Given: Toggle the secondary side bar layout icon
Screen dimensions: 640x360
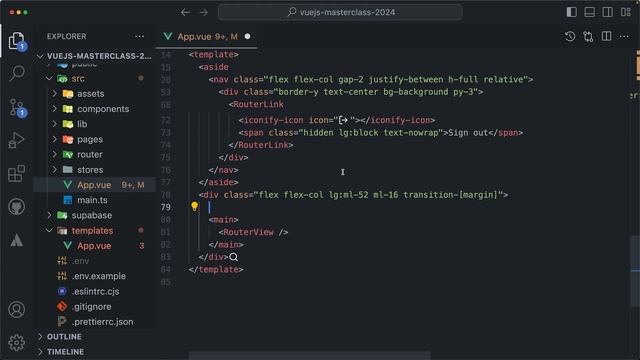Looking at the screenshot, I should click(607, 12).
